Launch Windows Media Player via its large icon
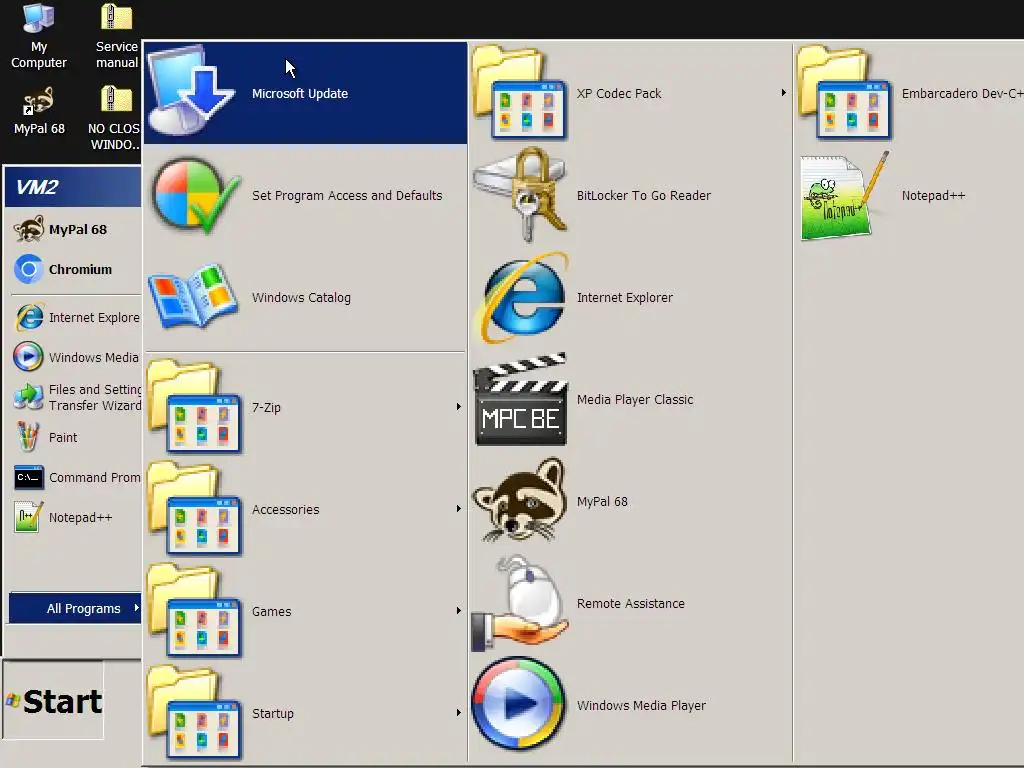The width and height of the screenshot is (1024, 768). 519,704
